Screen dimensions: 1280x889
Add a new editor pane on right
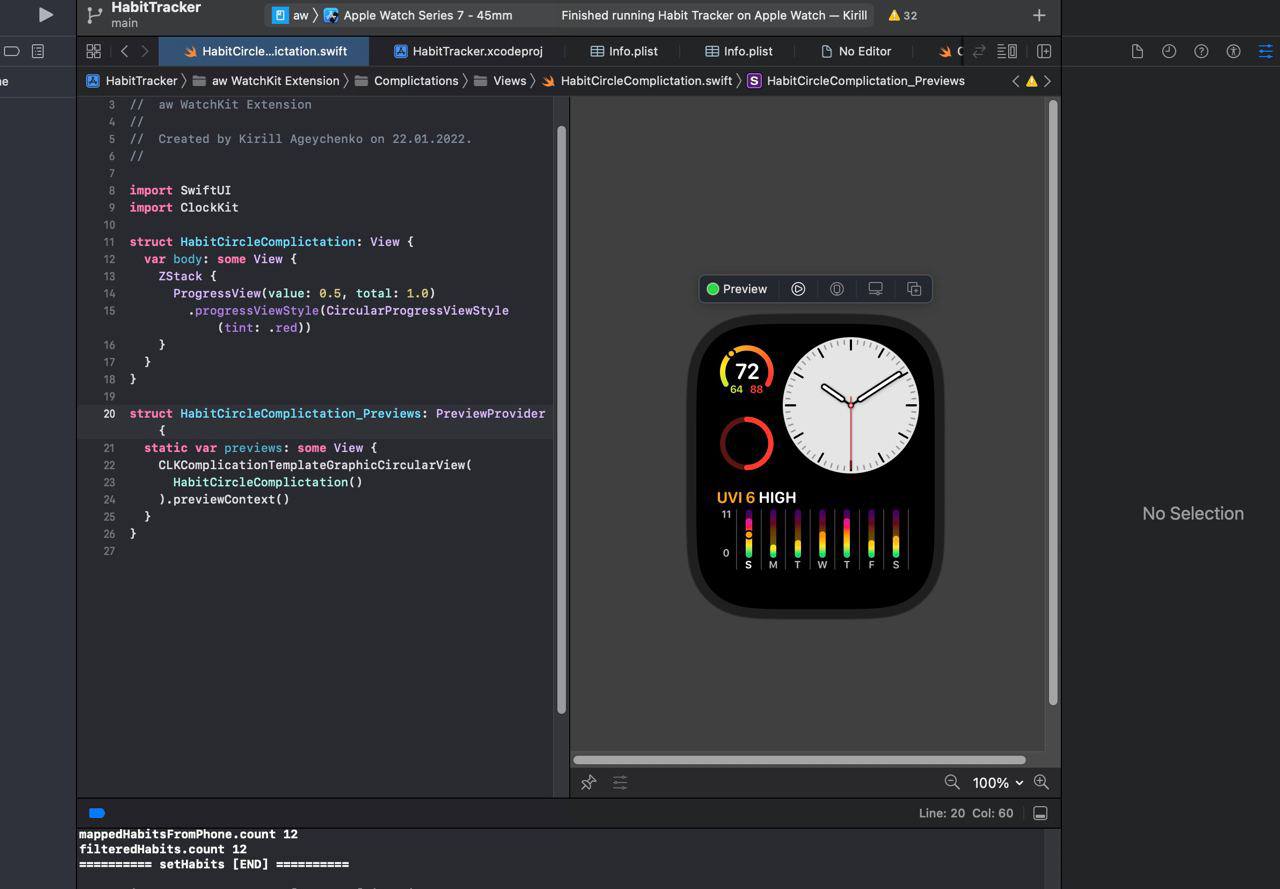click(1044, 51)
